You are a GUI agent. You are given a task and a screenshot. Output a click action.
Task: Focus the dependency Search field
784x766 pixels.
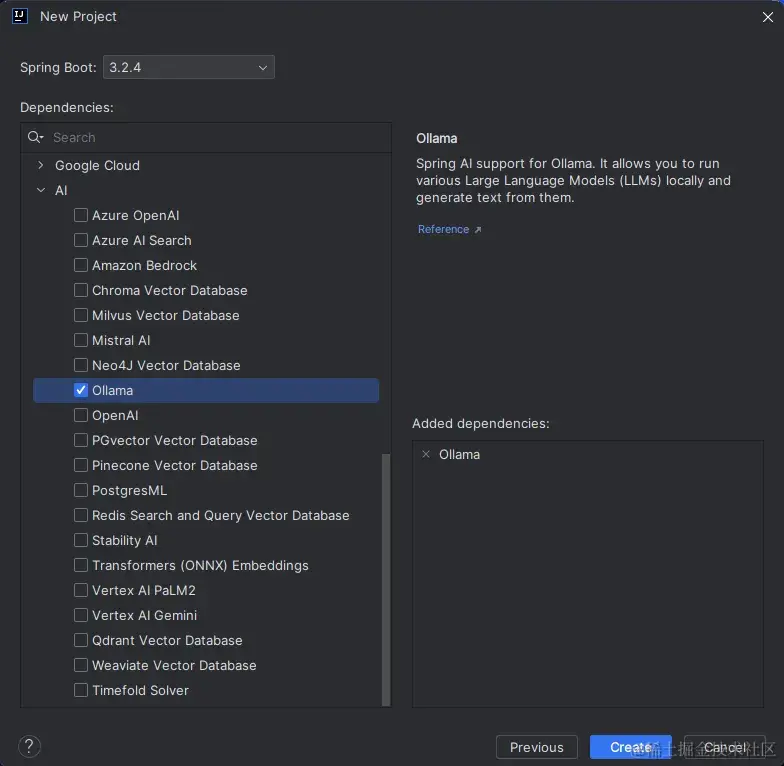[x=215, y=137]
